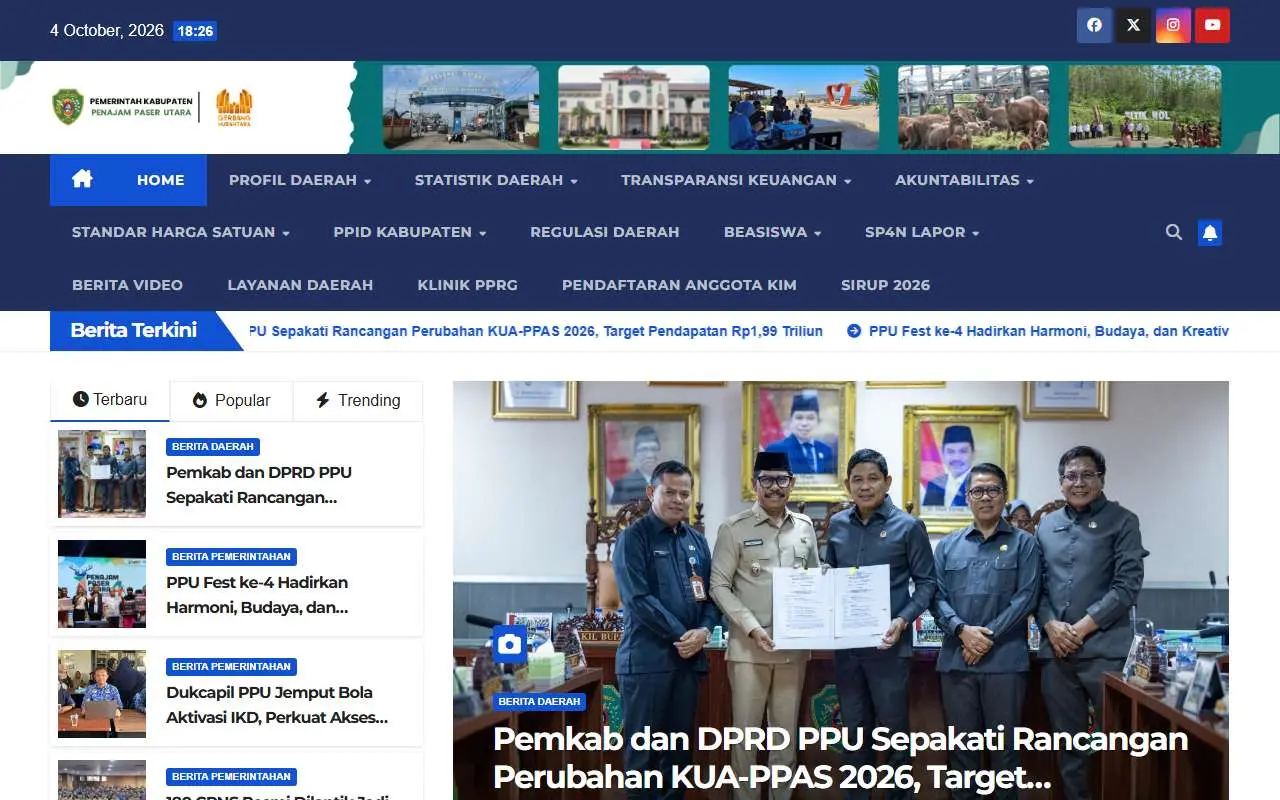Click thumbnail of Dukcapil PPU article

click(x=102, y=694)
